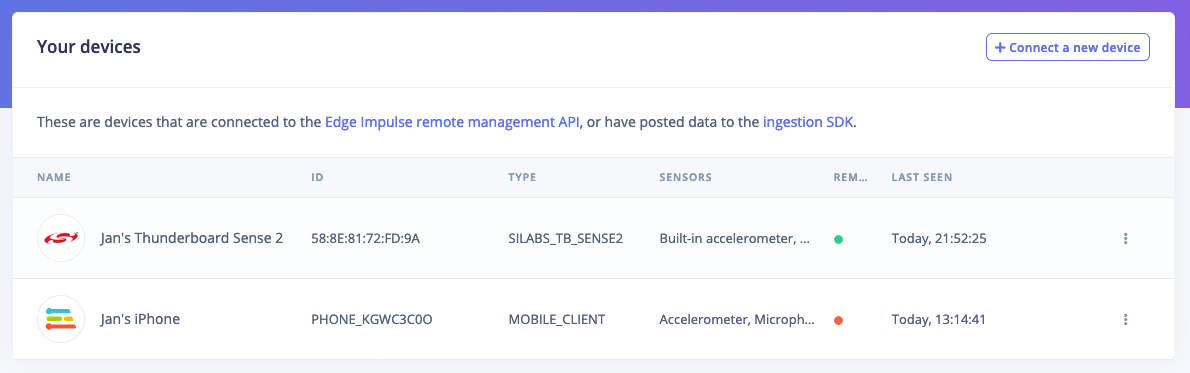Select device name Jan's Thunderboard Sense 2
Screen dimensions: 1190x373
[191, 239]
